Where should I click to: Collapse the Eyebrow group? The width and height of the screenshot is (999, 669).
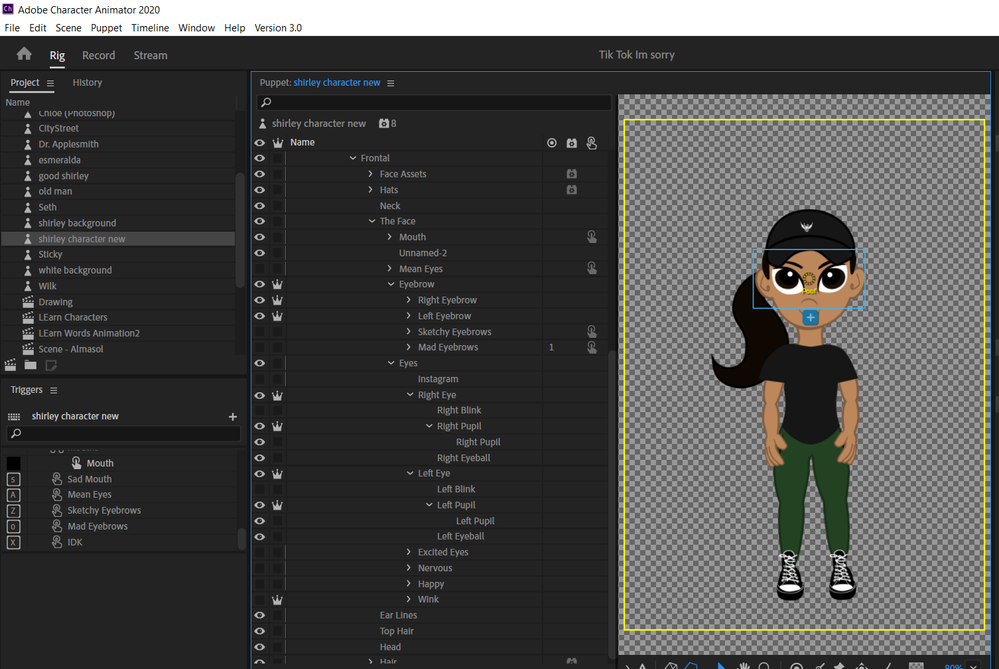[x=391, y=285]
